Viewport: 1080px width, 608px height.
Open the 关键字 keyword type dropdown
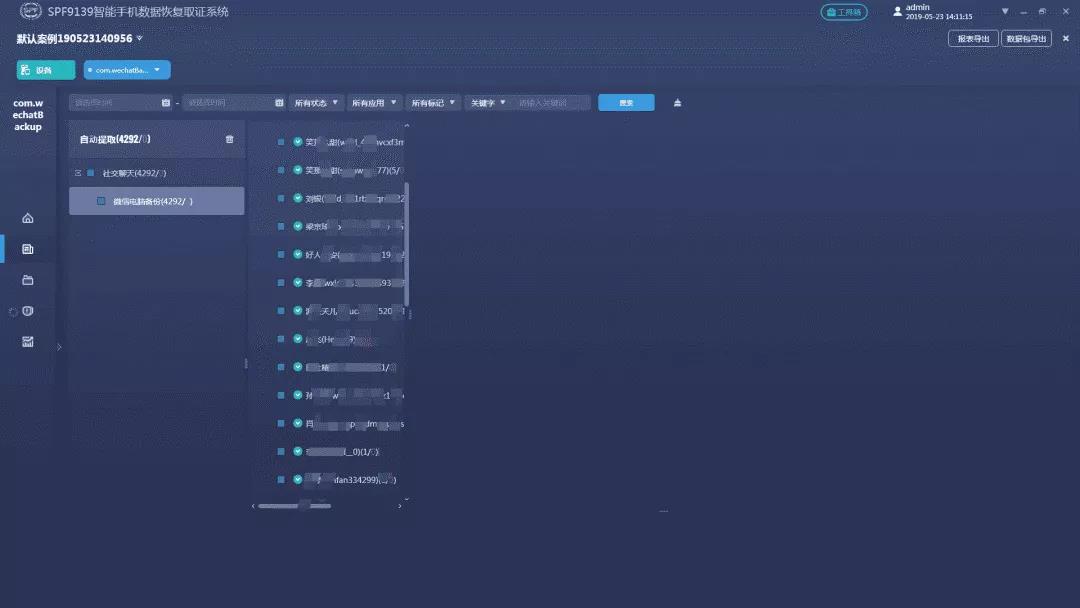click(488, 103)
